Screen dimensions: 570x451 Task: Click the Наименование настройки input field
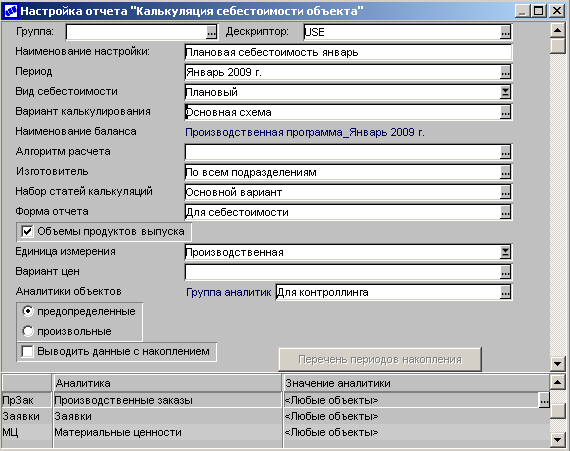[348, 52]
